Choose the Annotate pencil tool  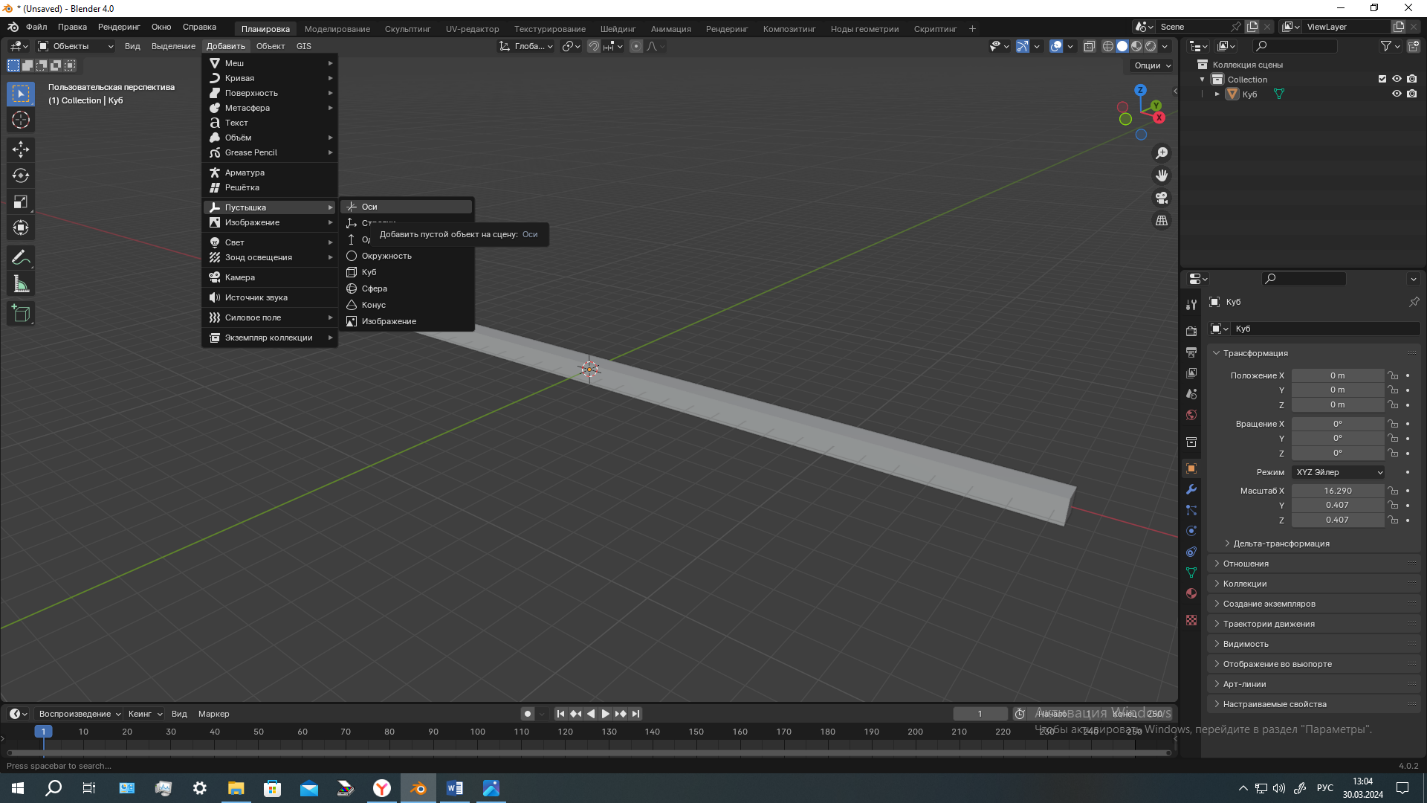(20, 257)
